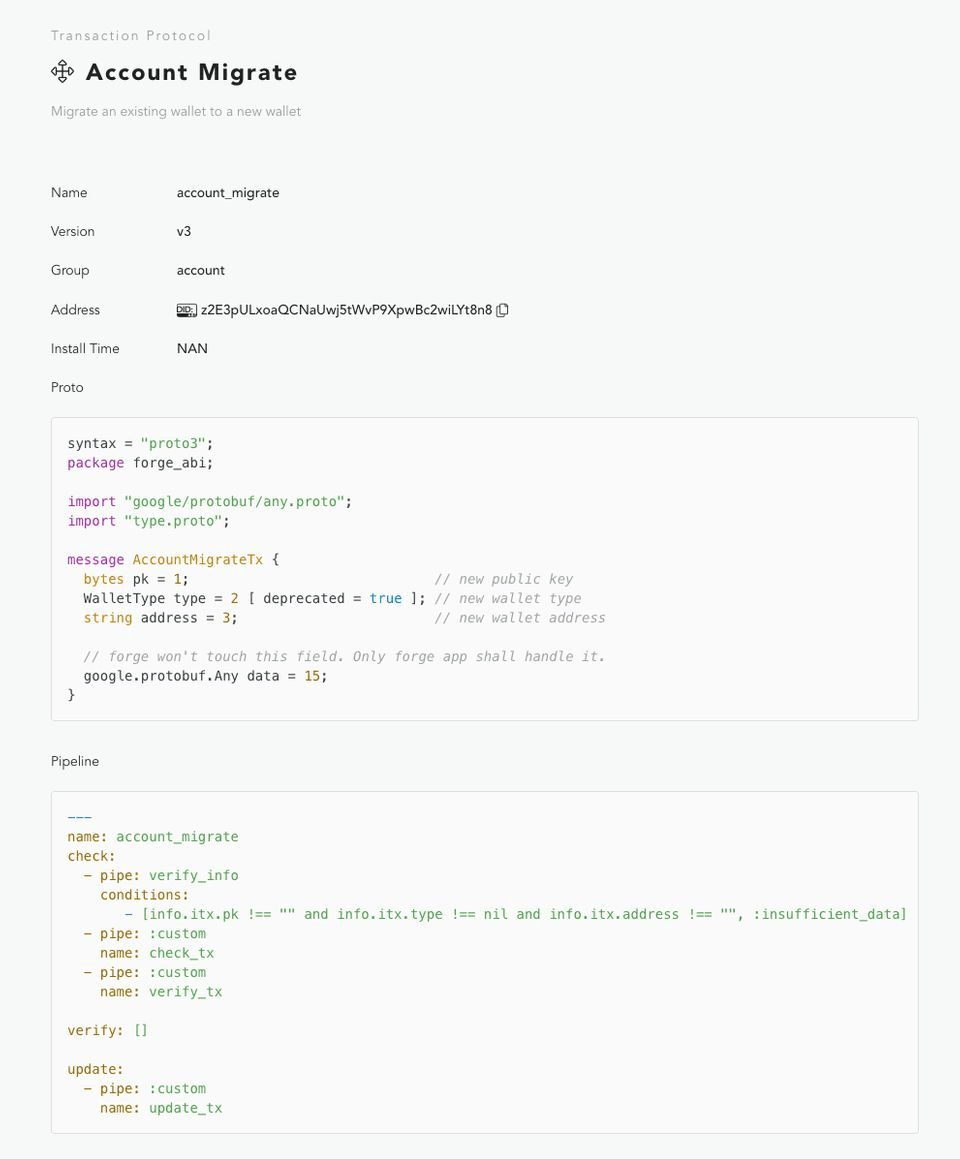Click the deprecated = true option in proto
This screenshot has height=1159, width=960.
coord(333,598)
